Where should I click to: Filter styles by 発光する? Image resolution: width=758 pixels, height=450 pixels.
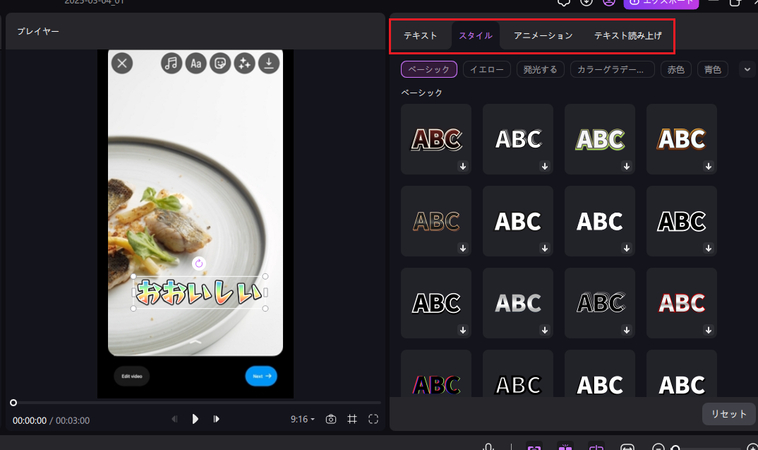pyautogui.click(x=540, y=70)
